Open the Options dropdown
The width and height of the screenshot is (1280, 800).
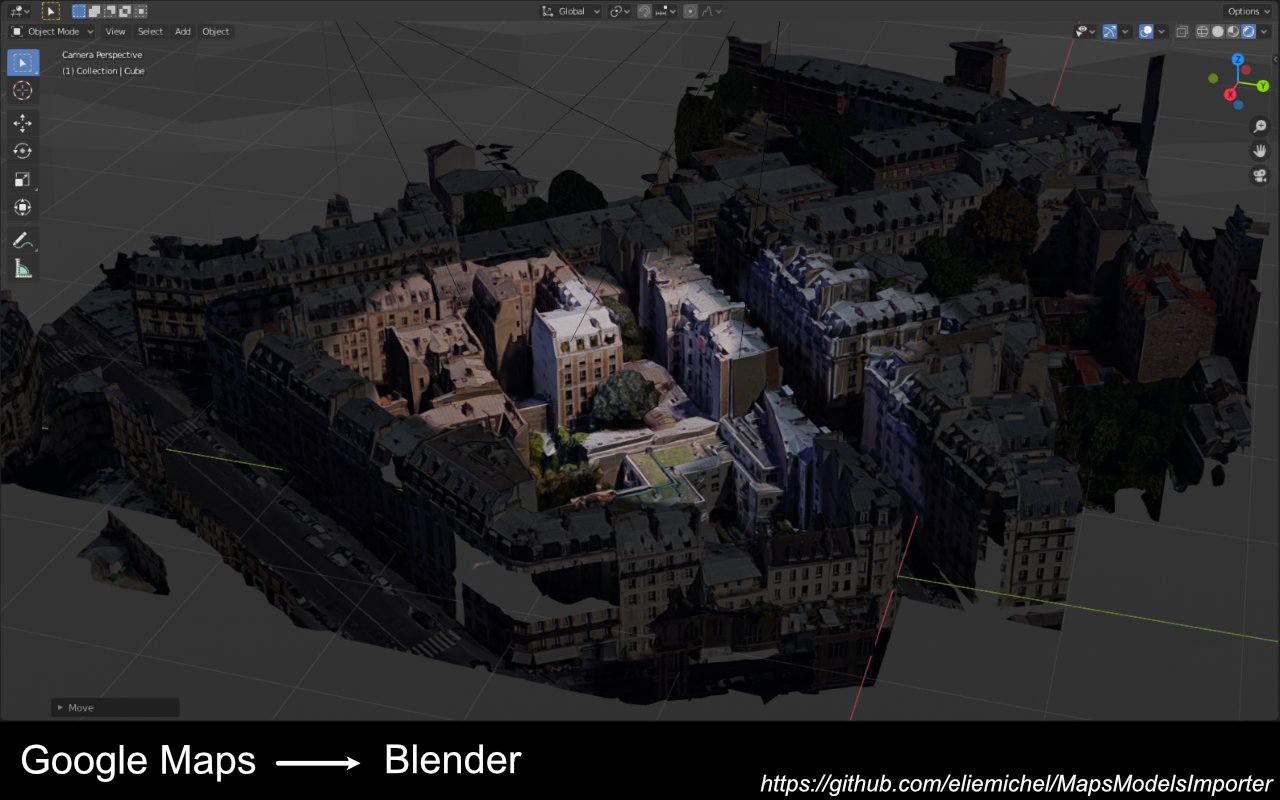click(1248, 11)
